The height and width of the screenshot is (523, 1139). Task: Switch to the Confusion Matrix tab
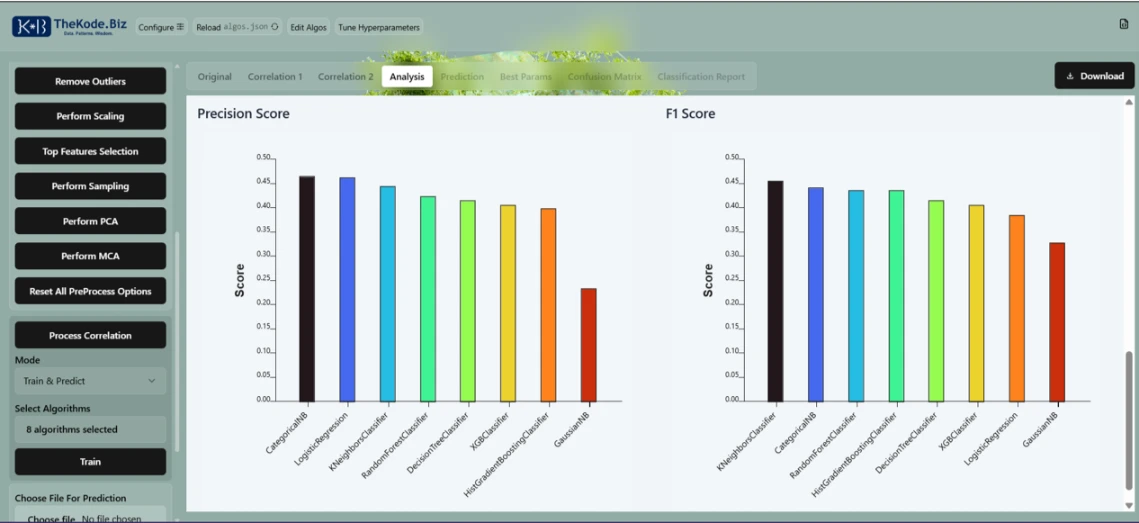click(x=604, y=76)
